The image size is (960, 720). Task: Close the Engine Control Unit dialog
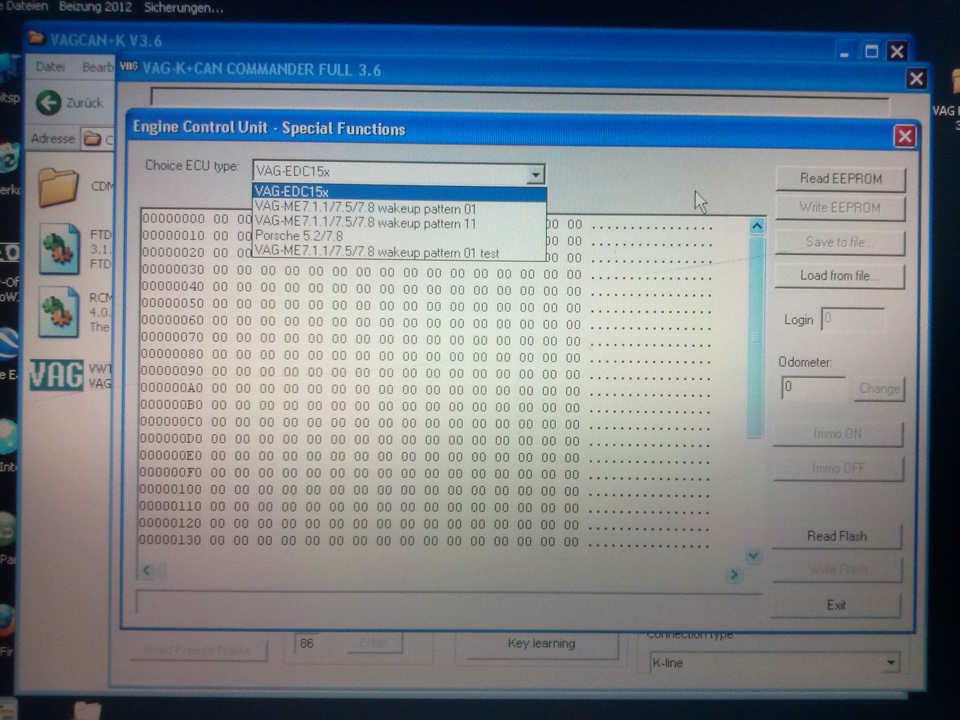pos(905,136)
